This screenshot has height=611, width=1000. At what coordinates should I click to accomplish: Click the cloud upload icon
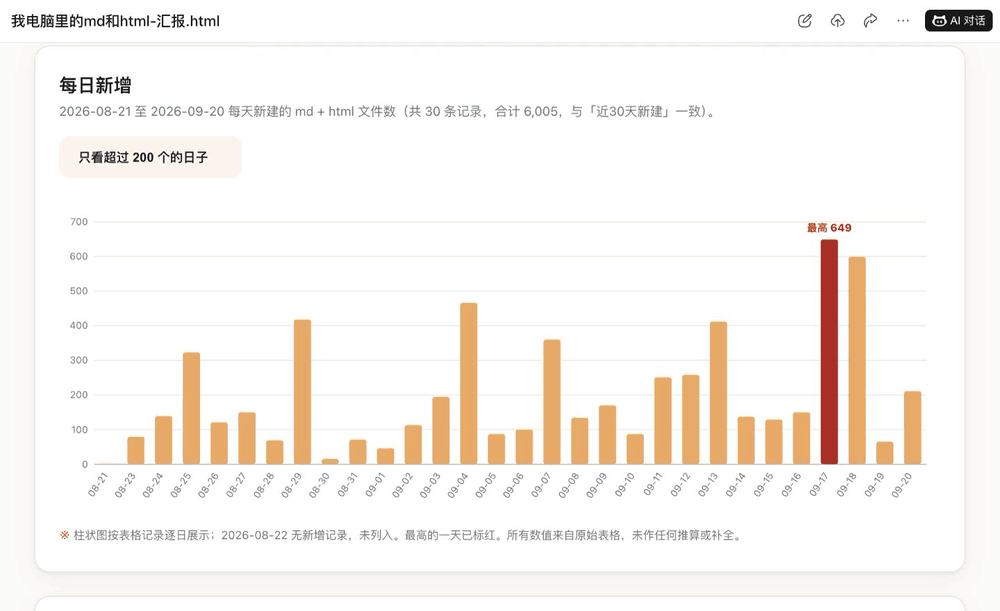[837, 21]
